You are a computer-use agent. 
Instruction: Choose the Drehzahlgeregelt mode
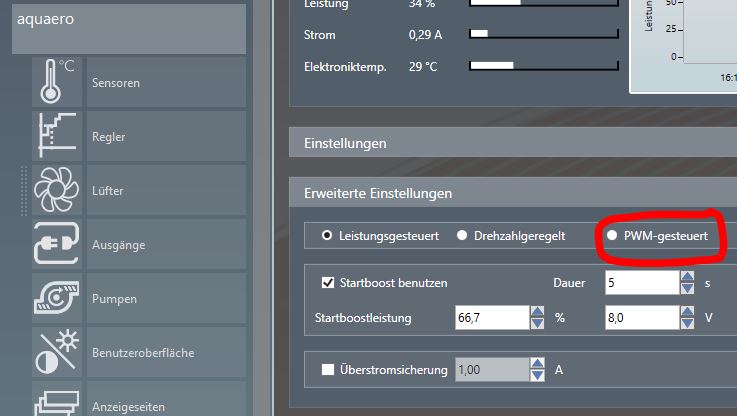pyautogui.click(x=462, y=235)
